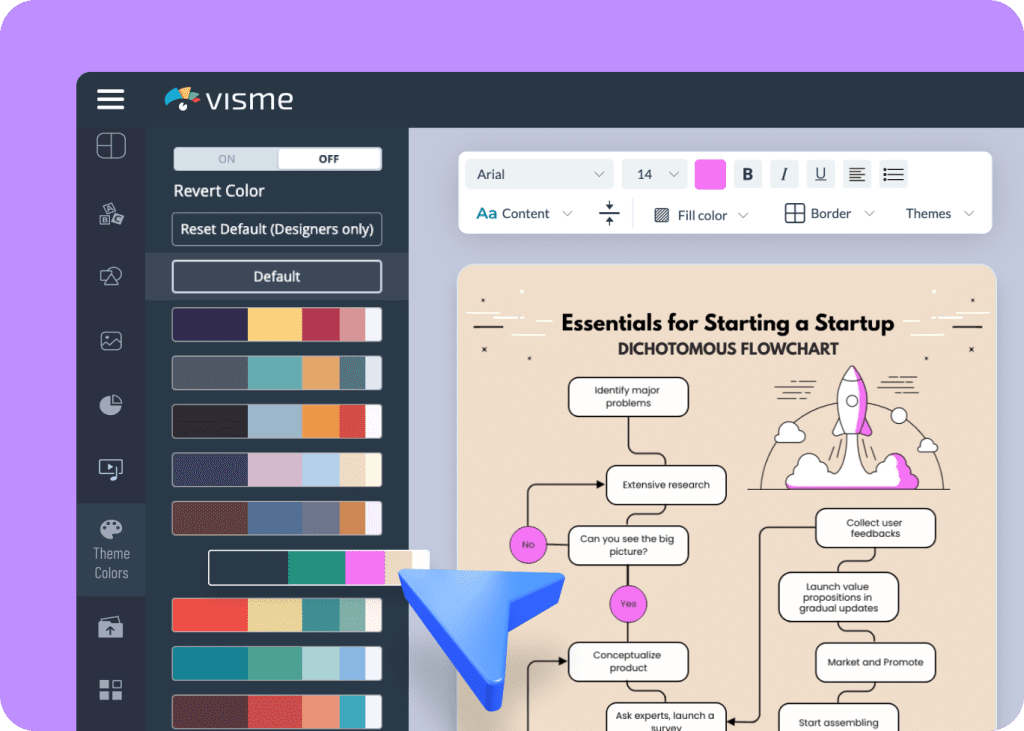Viewport: 1024px width, 731px height.
Task: Open the Photos panel in the sidebar
Action: pyautogui.click(x=111, y=340)
